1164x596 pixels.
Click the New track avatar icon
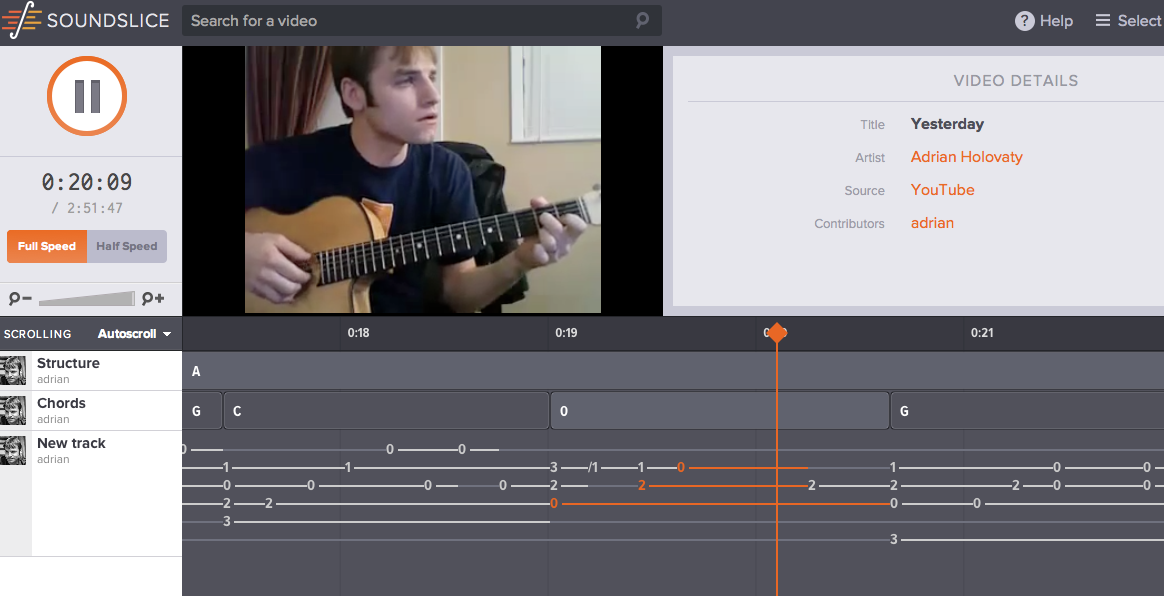[14, 451]
